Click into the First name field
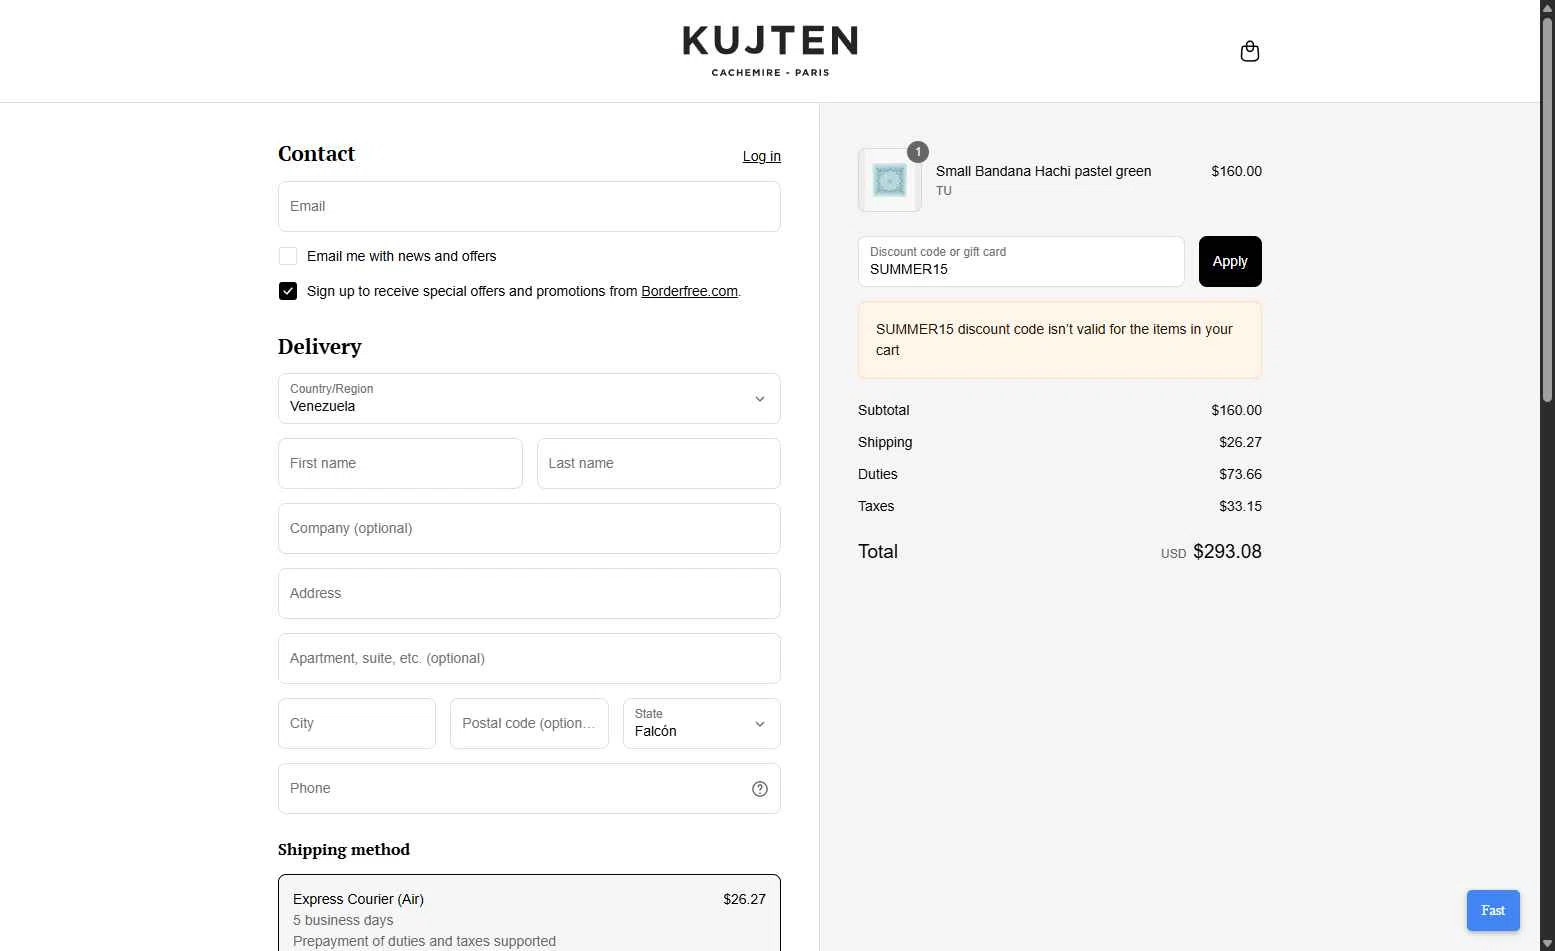Viewport: 1555px width, 951px height. pyautogui.click(x=400, y=463)
